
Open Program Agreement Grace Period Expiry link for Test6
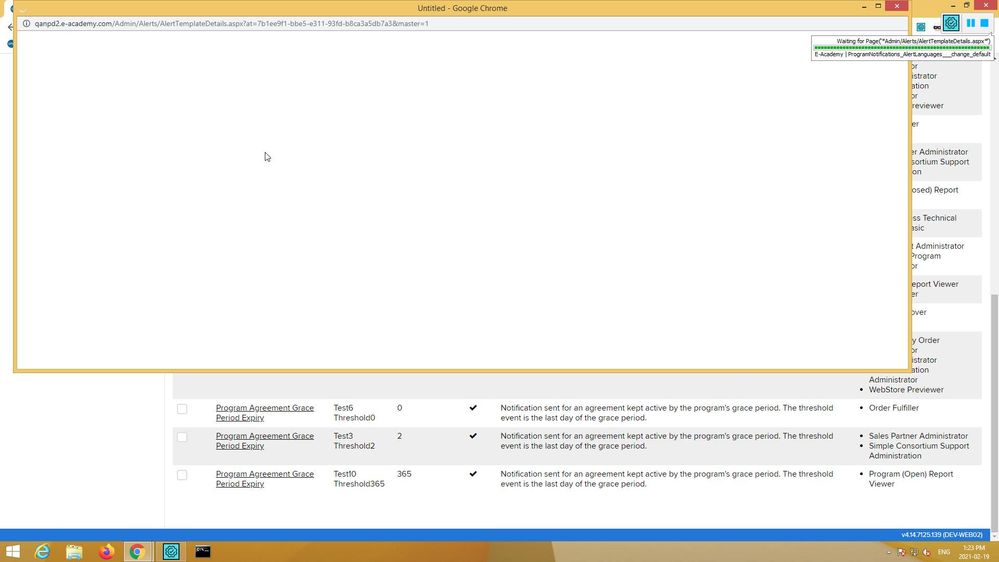coord(264,413)
